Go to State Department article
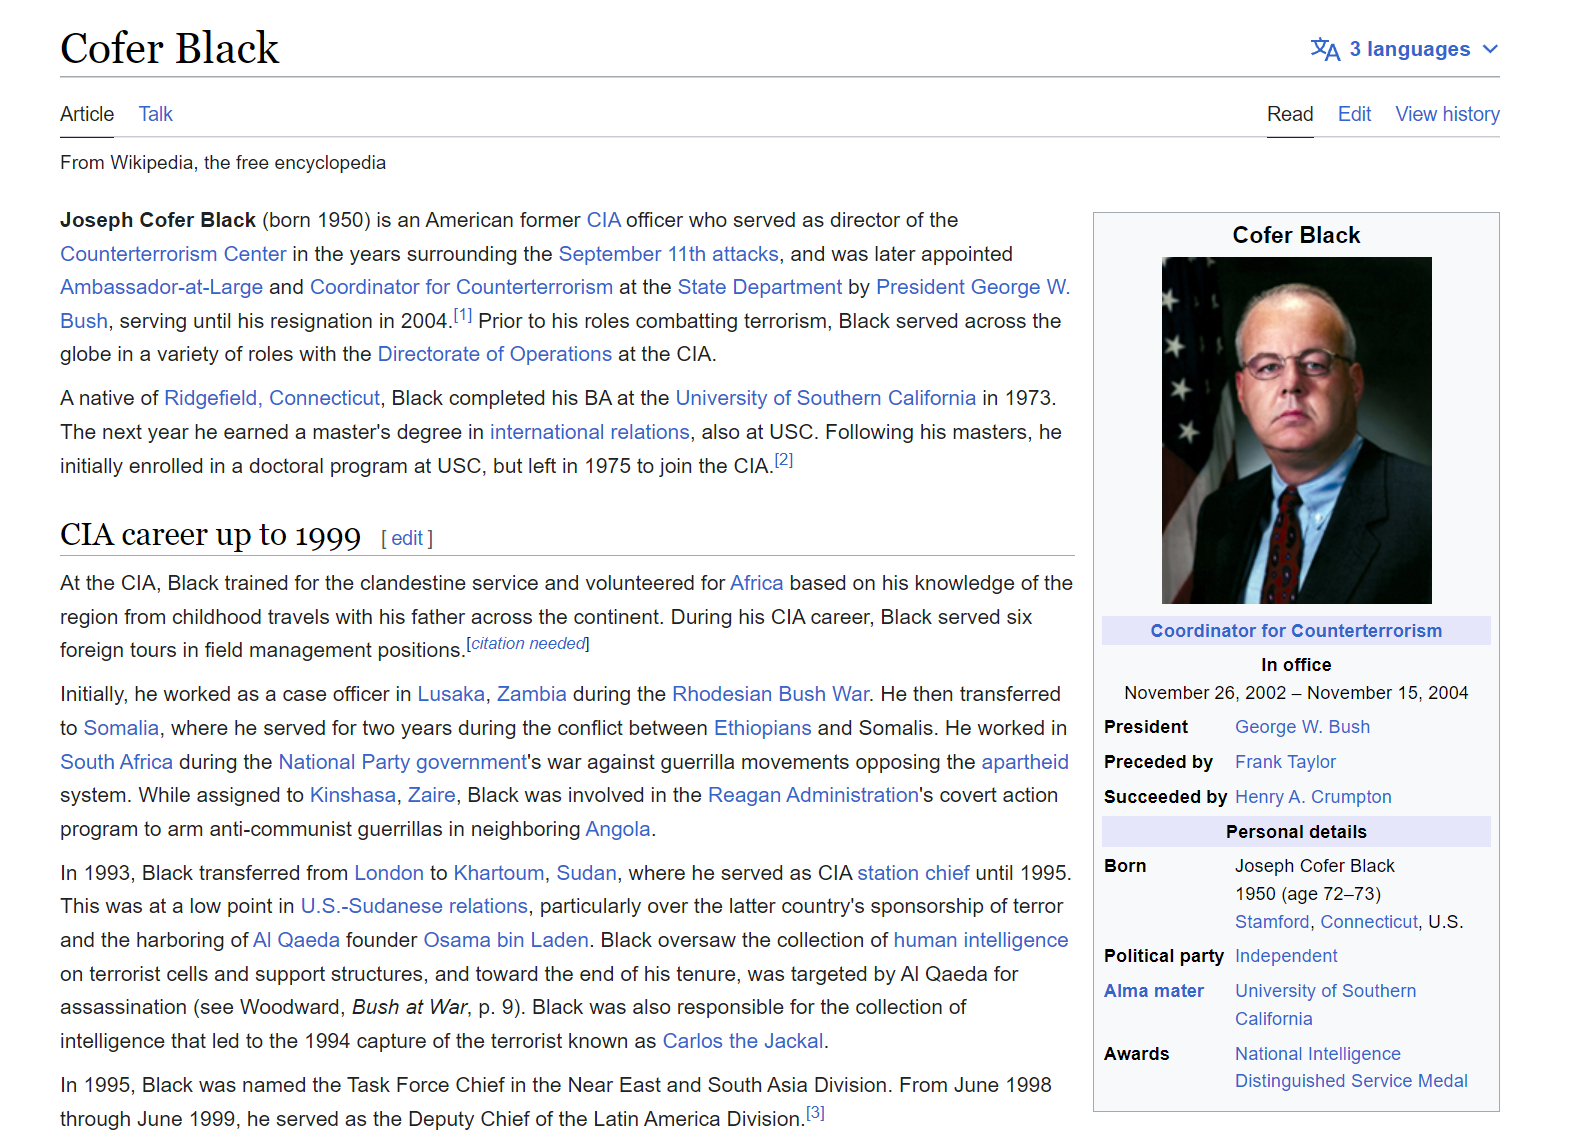Image resolution: width=1570 pixels, height=1144 pixels. point(759,287)
